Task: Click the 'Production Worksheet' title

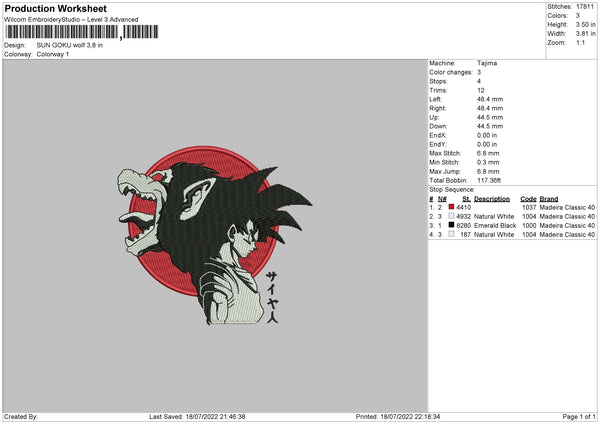Action: coord(55,8)
